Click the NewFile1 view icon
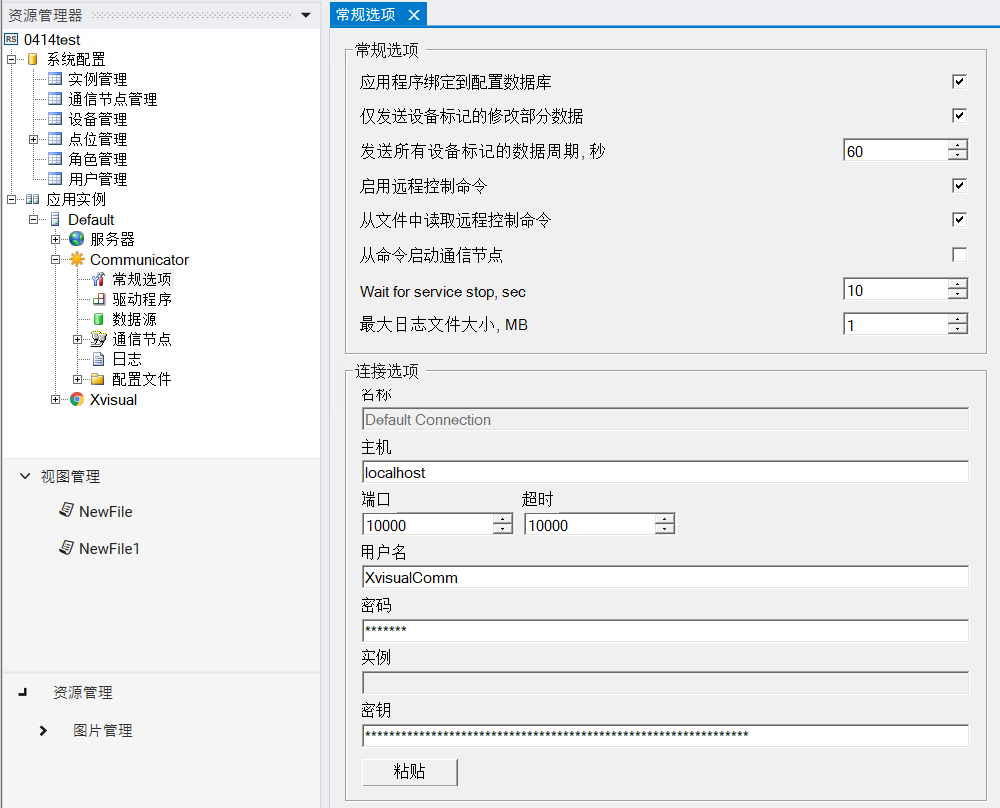This screenshot has width=1000, height=808. pyautogui.click(x=66, y=547)
